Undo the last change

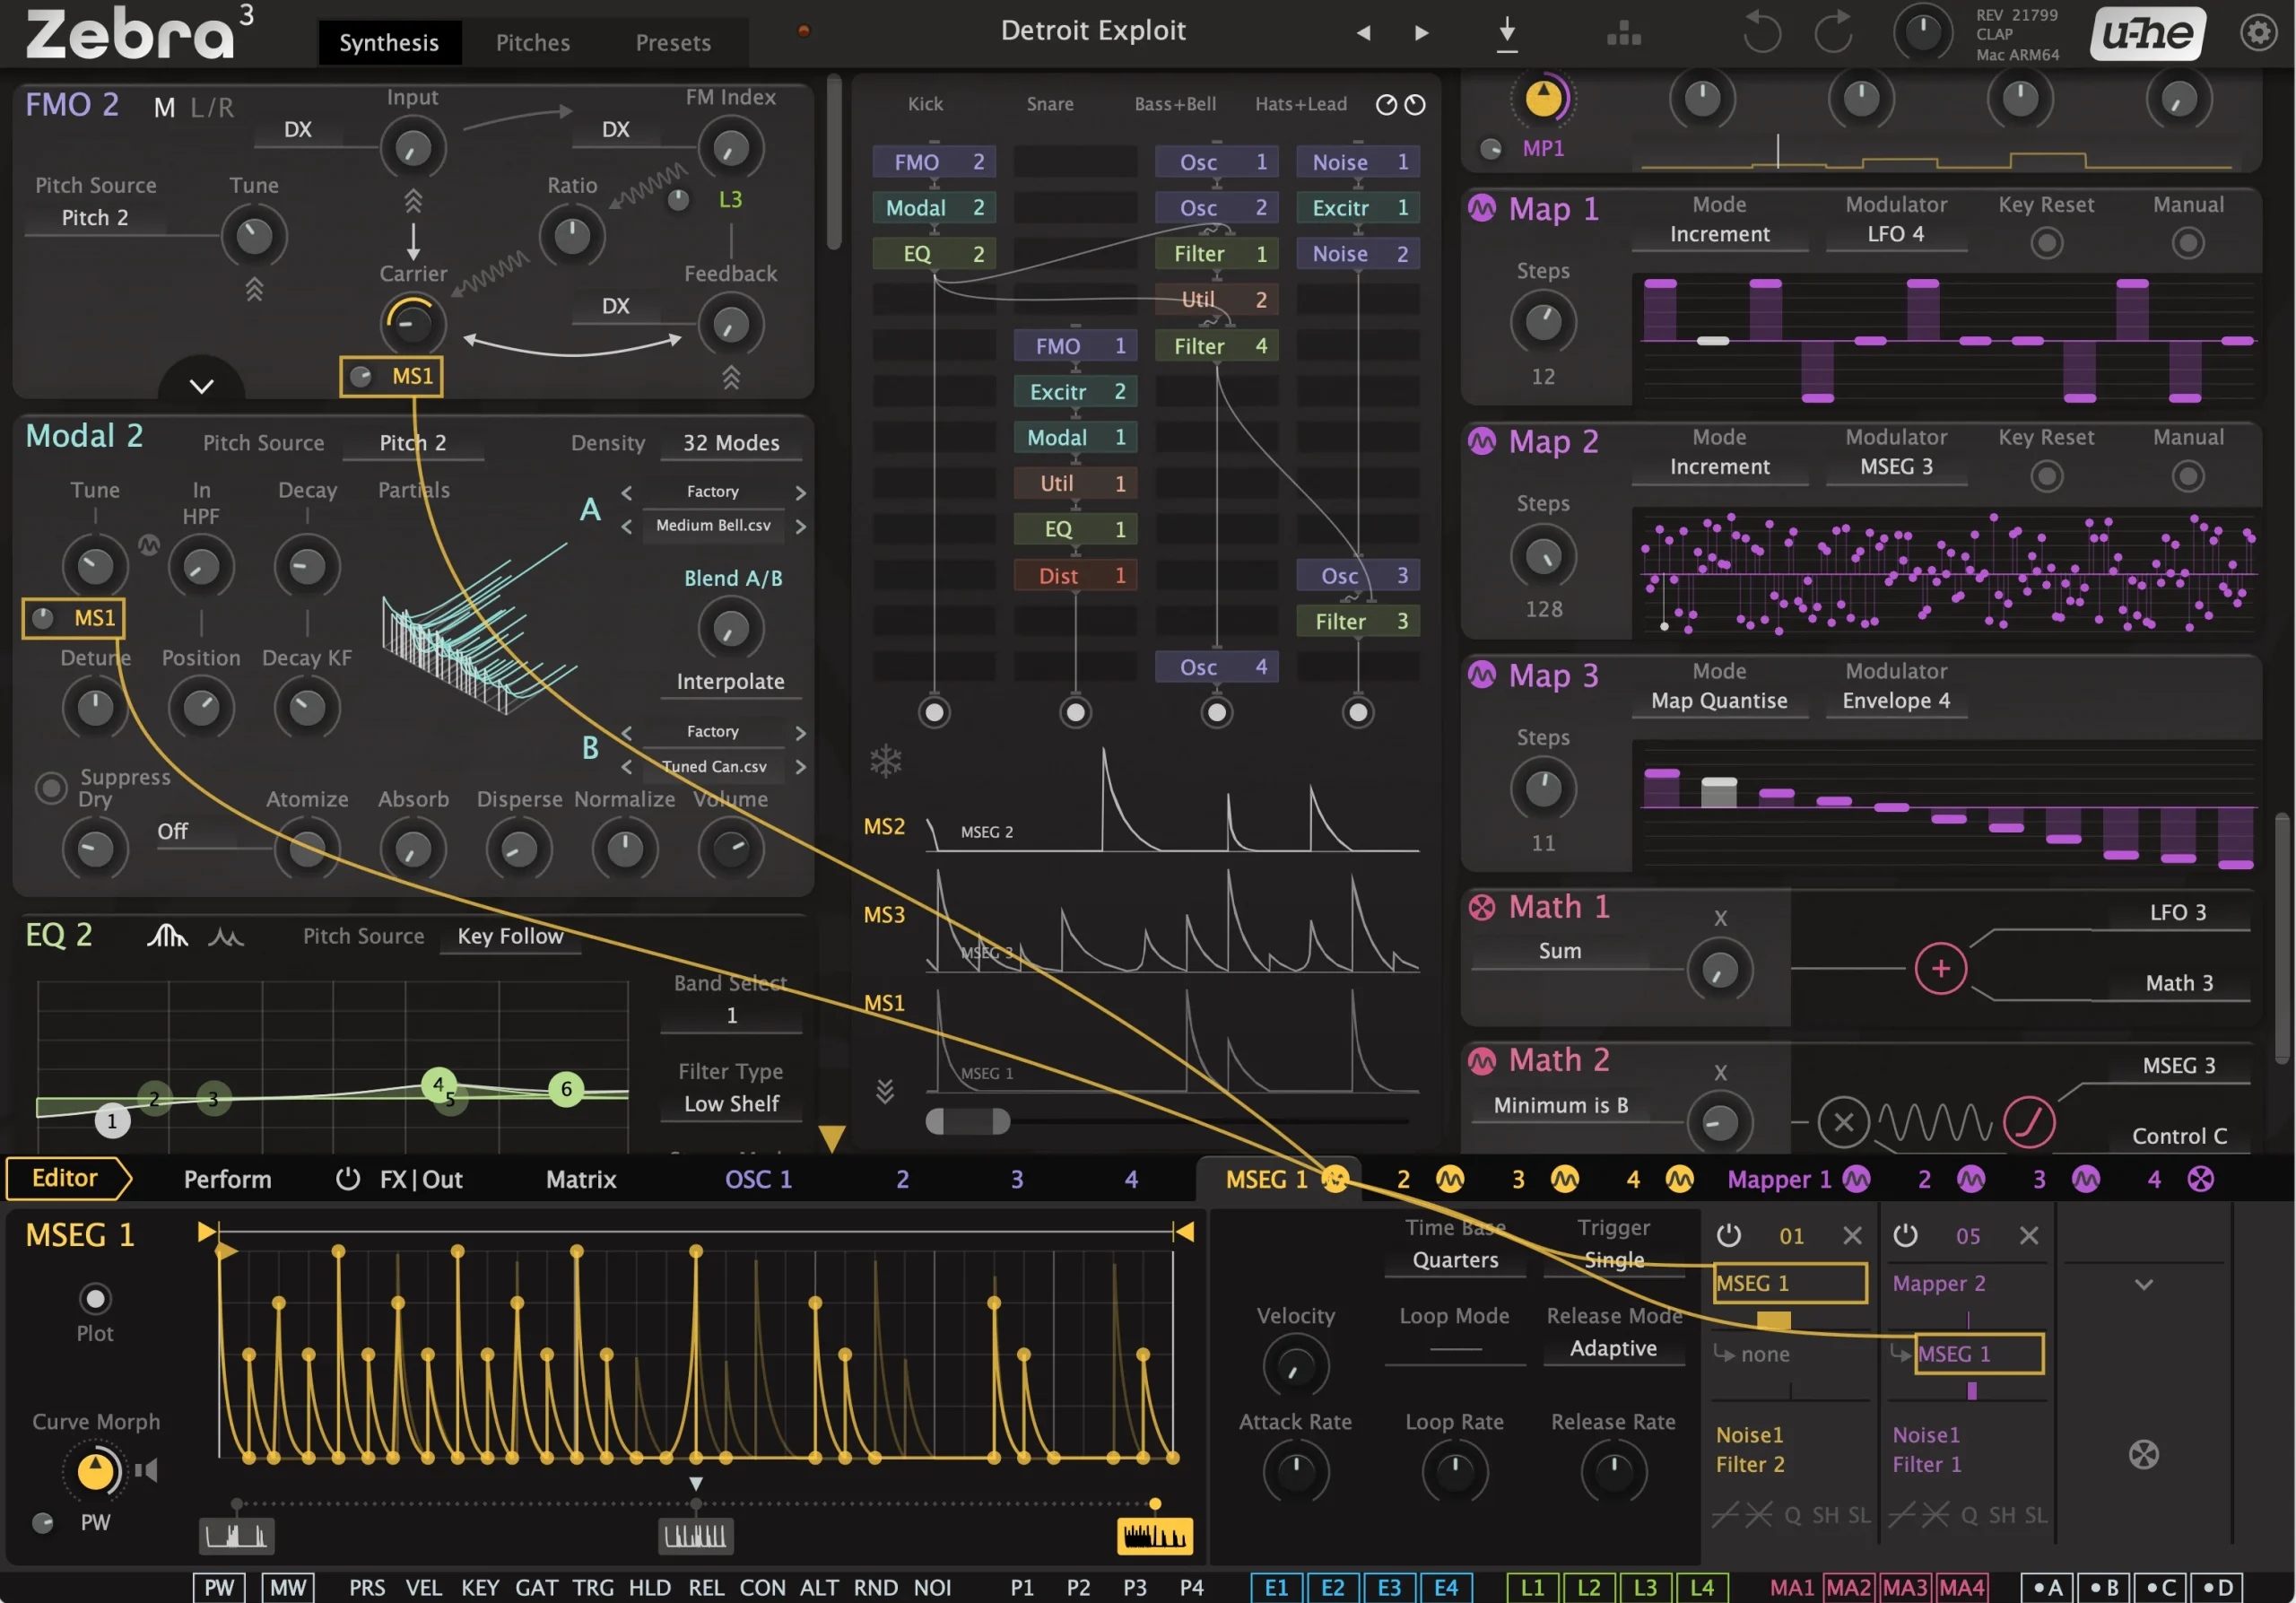[1761, 32]
